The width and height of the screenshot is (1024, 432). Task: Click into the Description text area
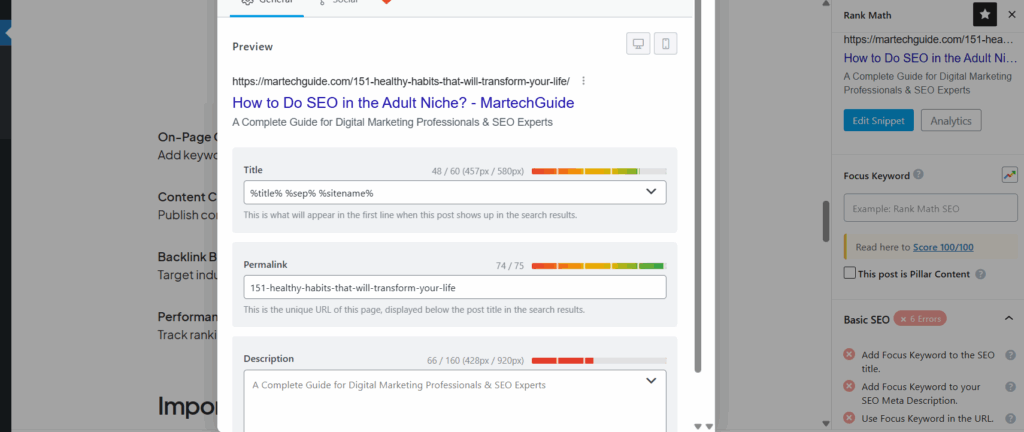pyautogui.click(x=455, y=401)
